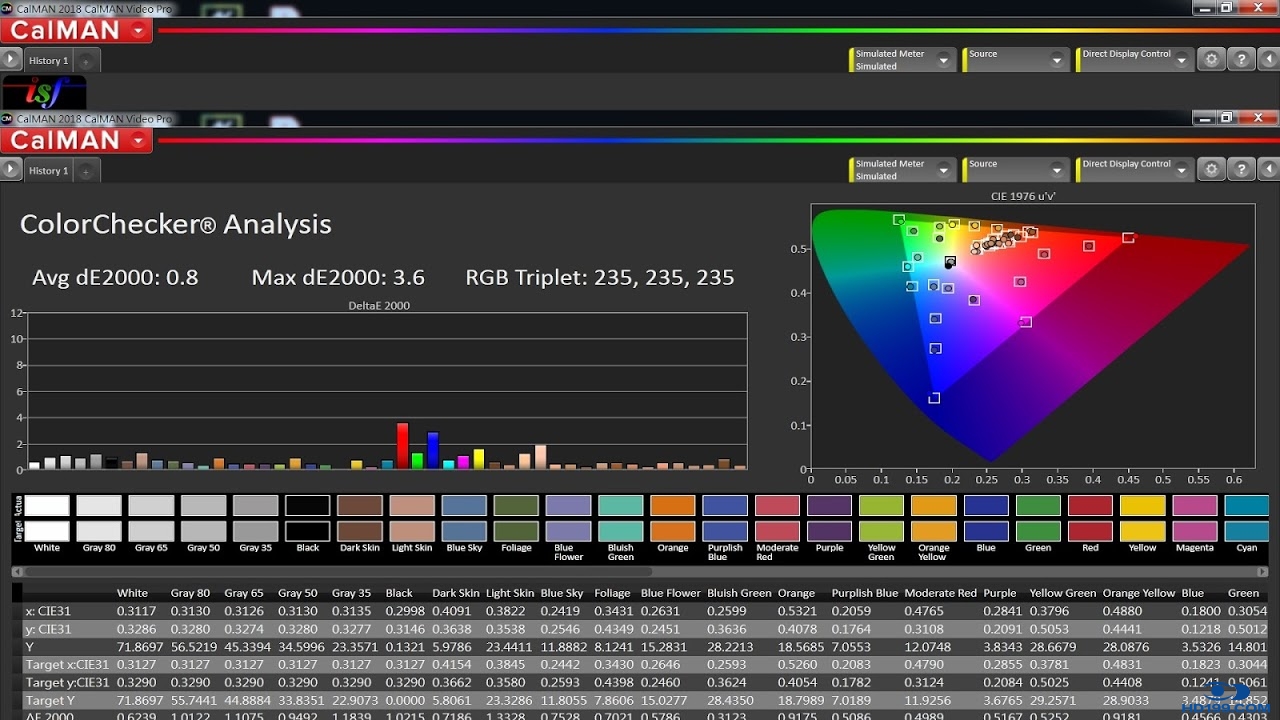This screenshot has width=1280, height=720.
Task: Expand Simulated Meter dropdown in lower window
Action: pyautogui.click(x=943, y=171)
